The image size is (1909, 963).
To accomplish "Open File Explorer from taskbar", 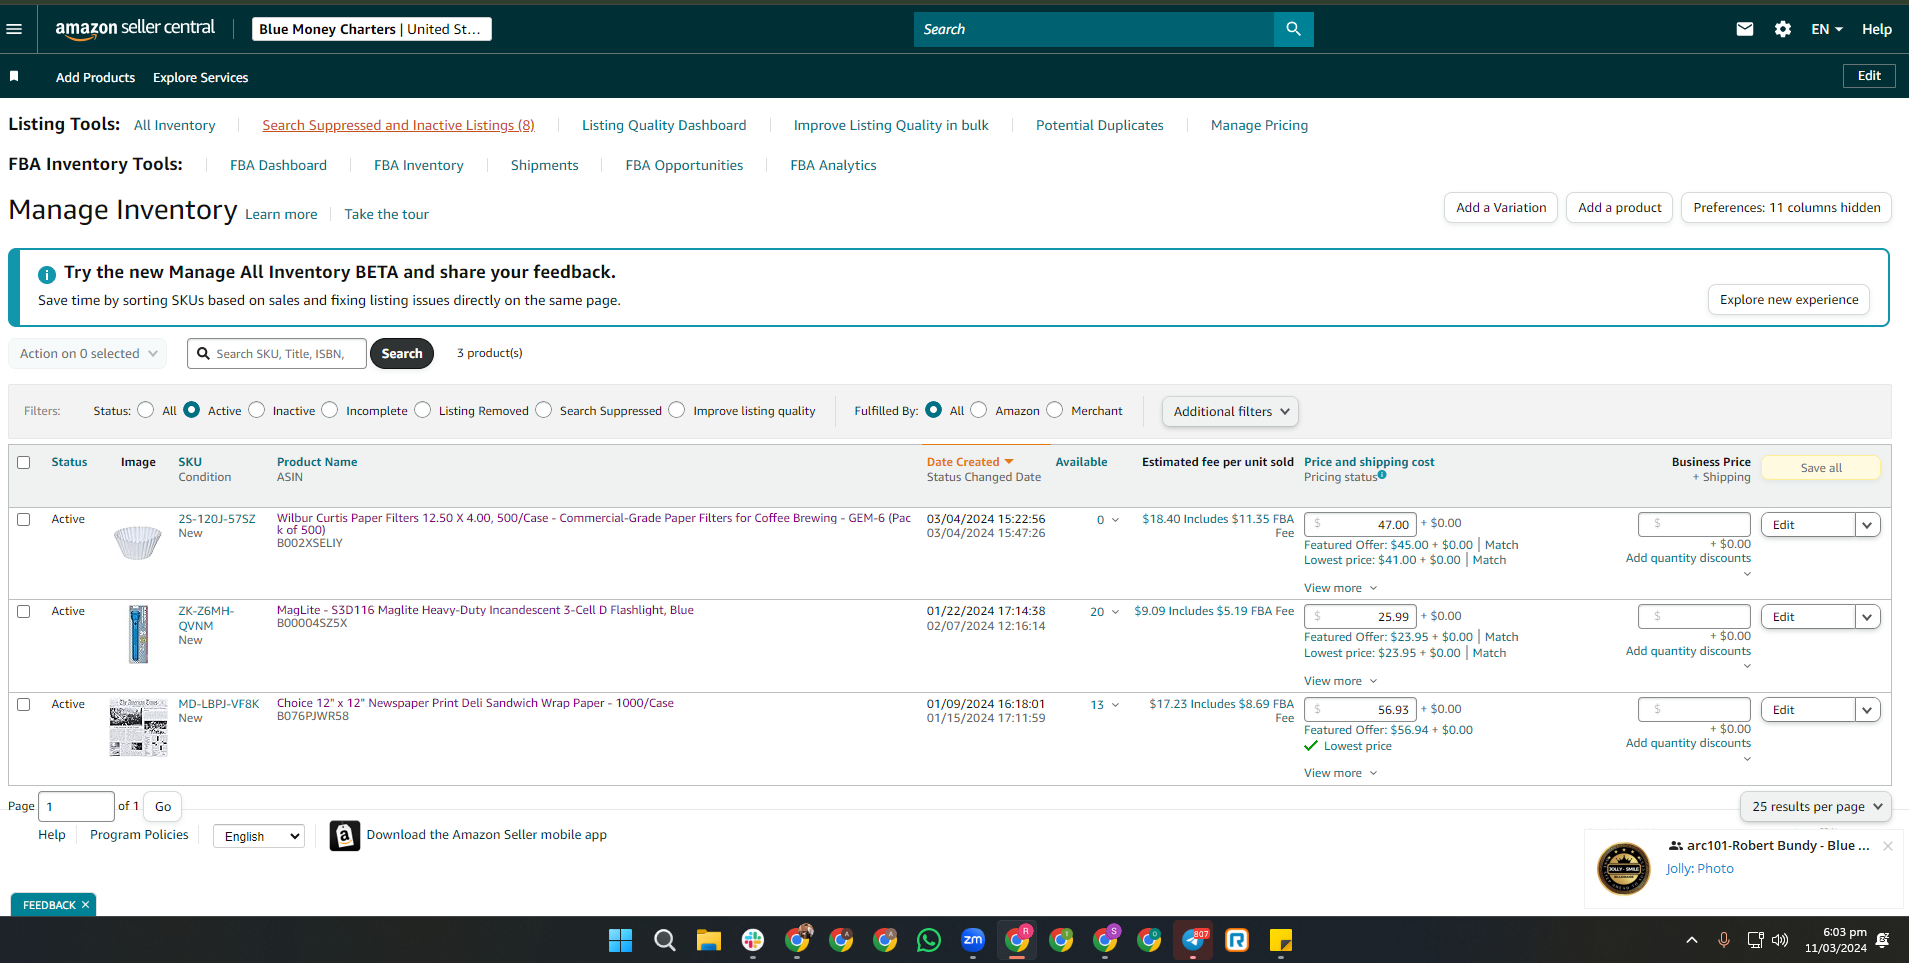I will point(708,940).
